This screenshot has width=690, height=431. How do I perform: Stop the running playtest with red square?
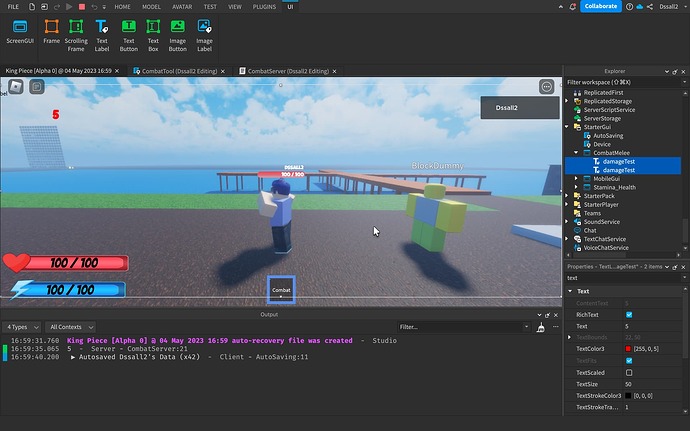pyautogui.click(x=82, y=7)
